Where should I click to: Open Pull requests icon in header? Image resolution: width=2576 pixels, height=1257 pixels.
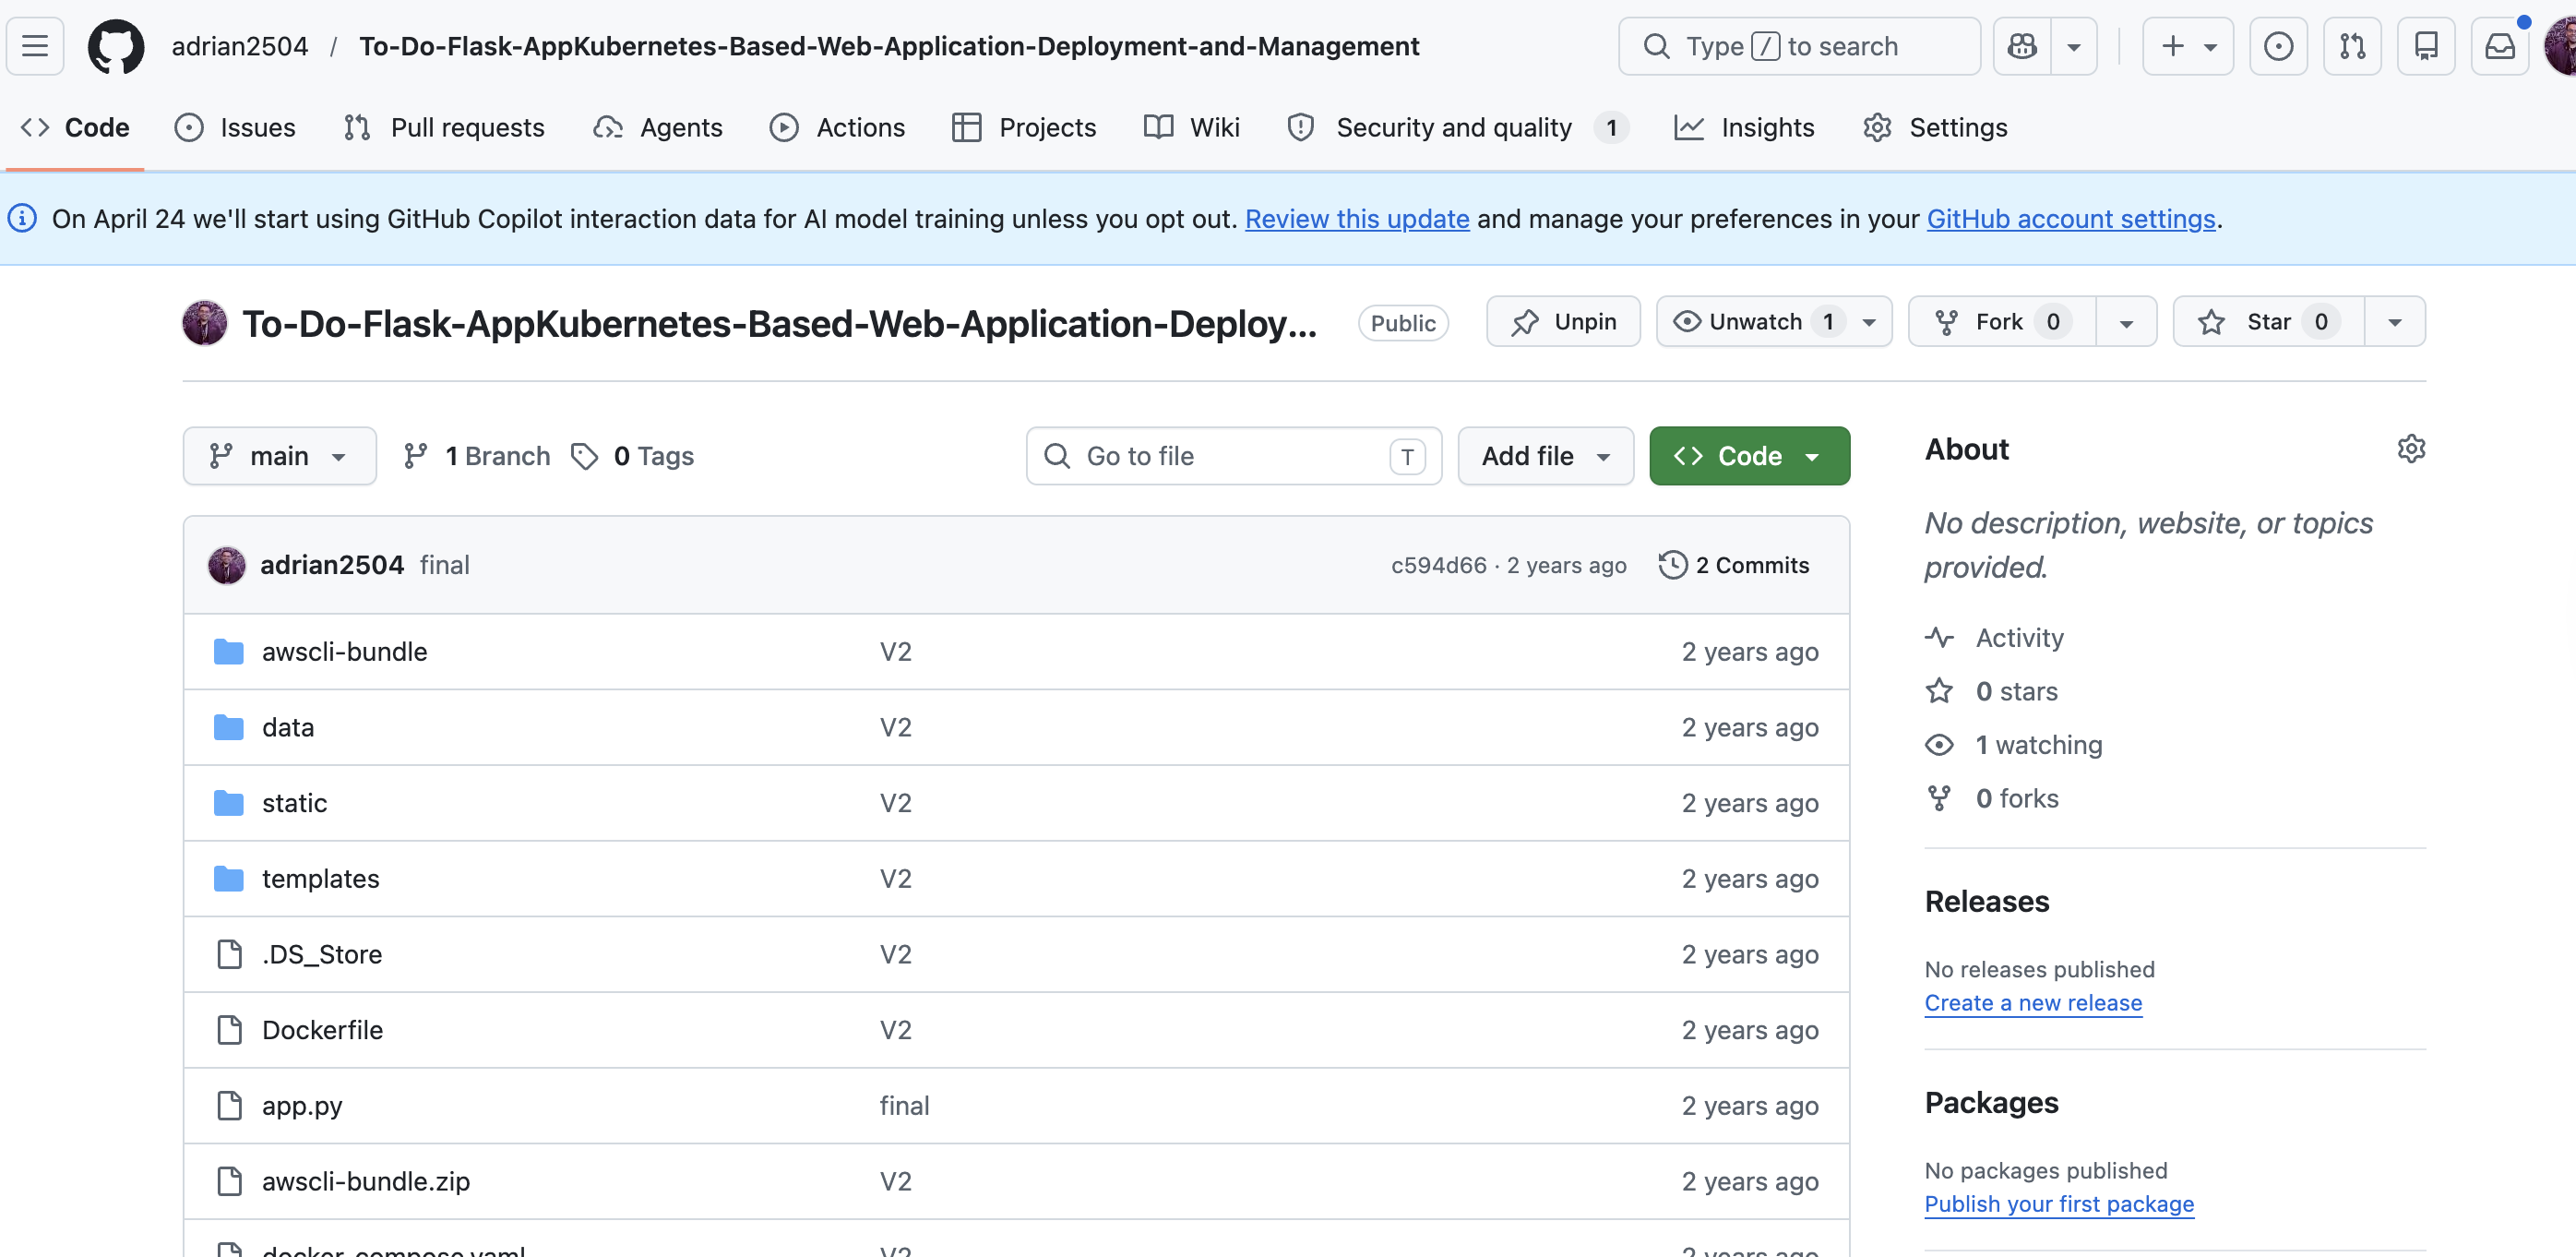(2352, 46)
